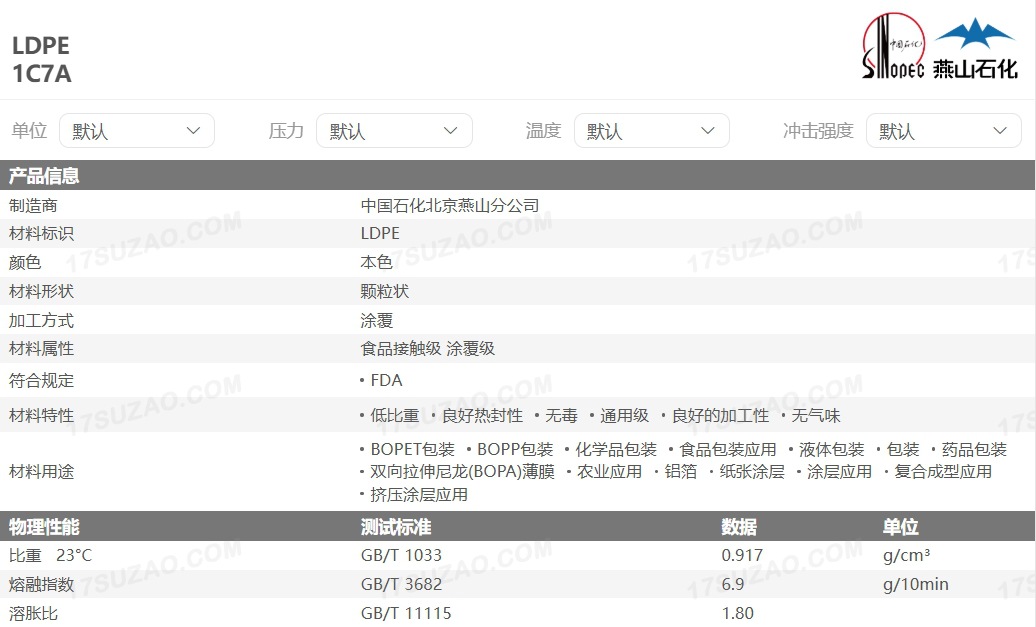Click the 涂层应用 application tag

tap(839, 472)
